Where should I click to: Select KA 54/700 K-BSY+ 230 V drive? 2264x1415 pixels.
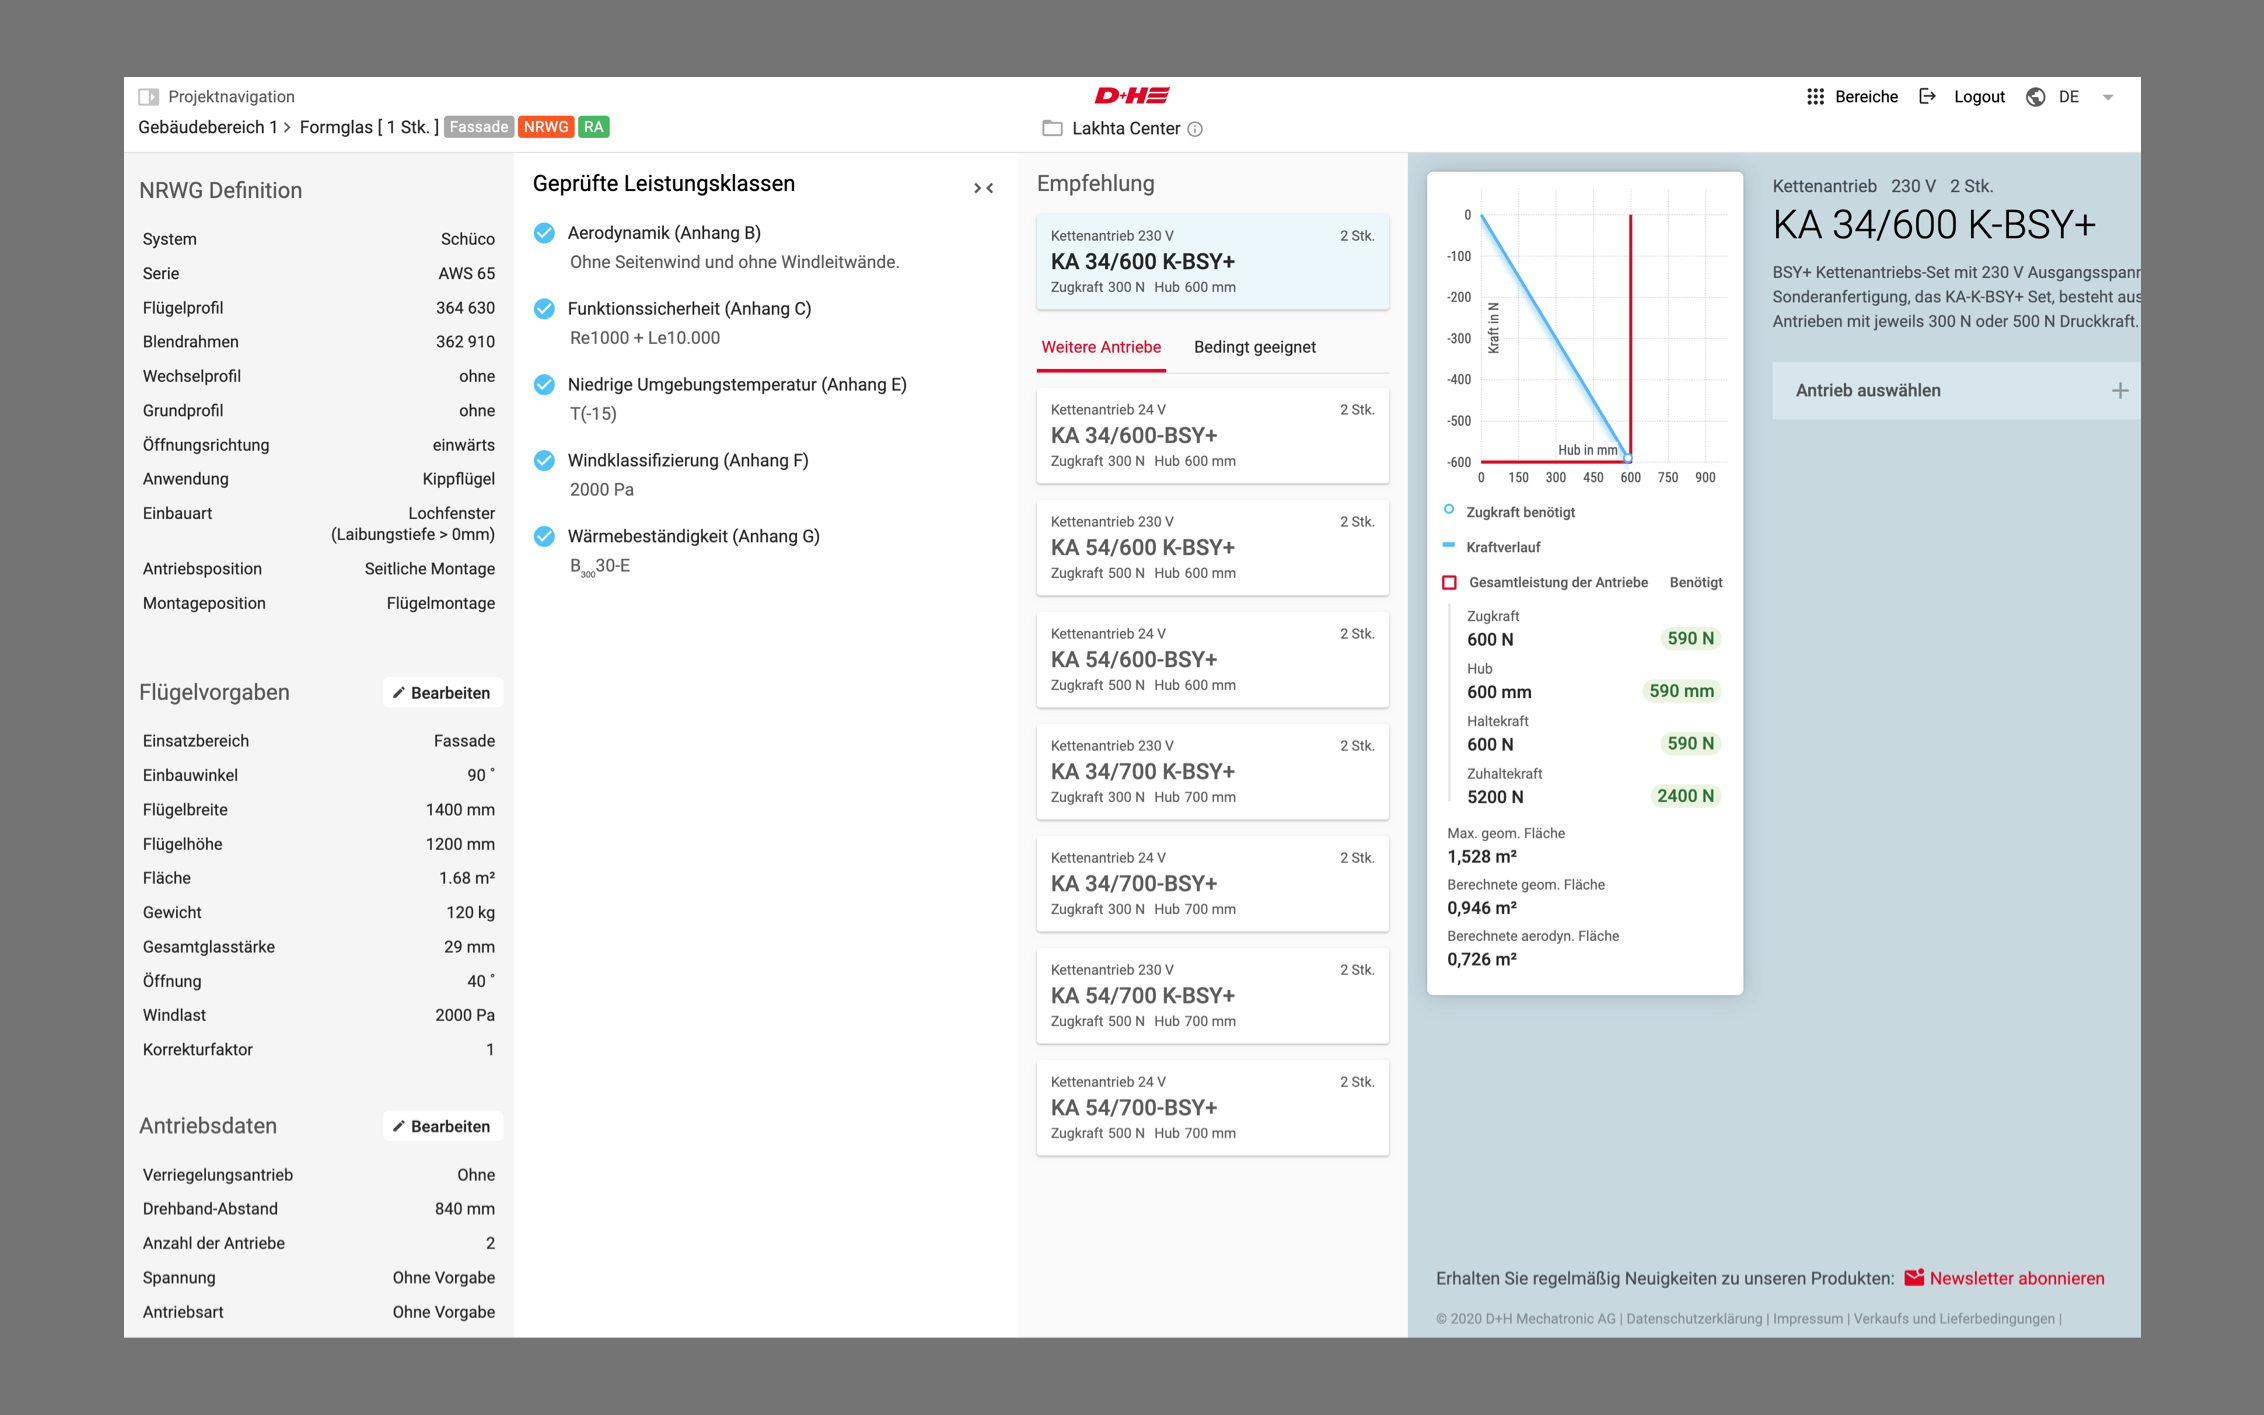pyautogui.click(x=1212, y=996)
